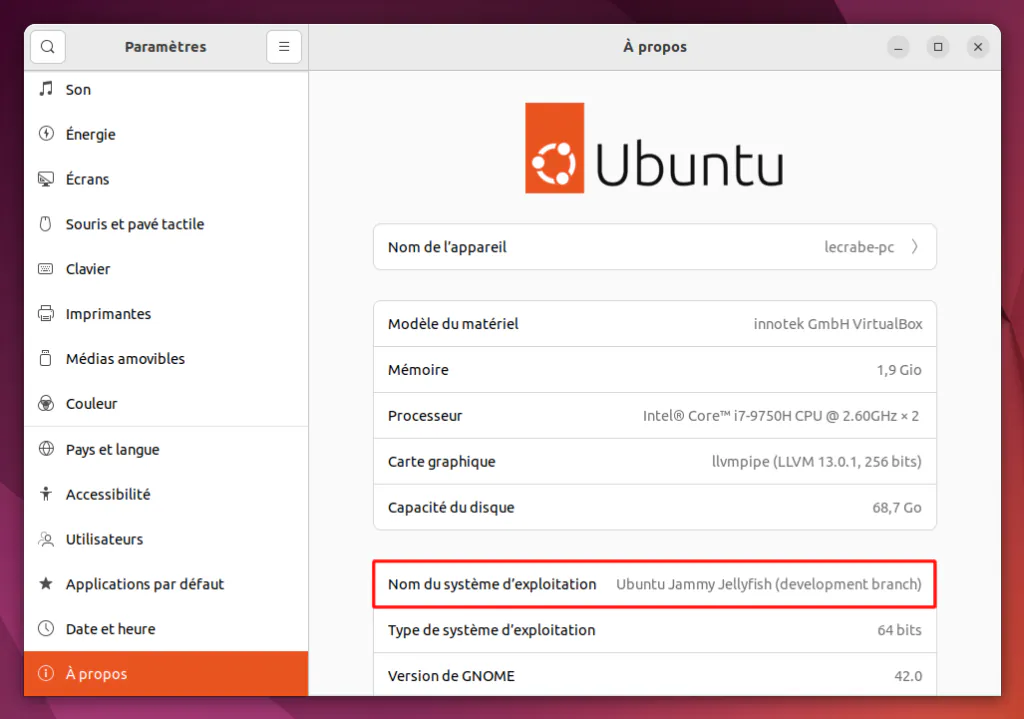The height and width of the screenshot is (719, 1024).
Task: Open the settings search button
Action: pyautogui.click(x=48, y=47)
